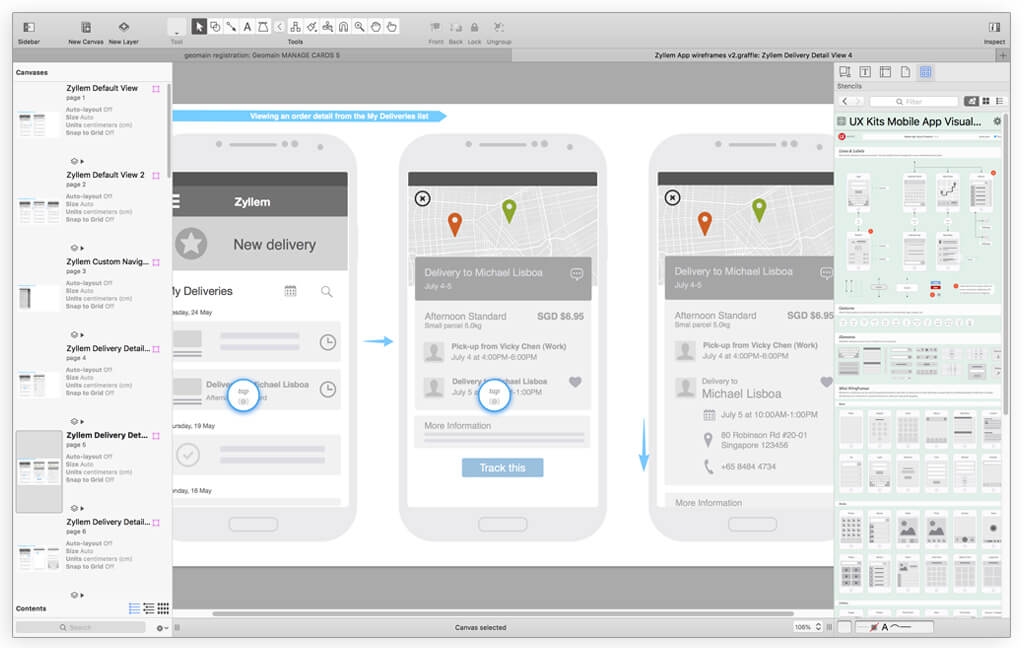Select the Hand tool
The image size is (1024, 648).
point(376,27)
